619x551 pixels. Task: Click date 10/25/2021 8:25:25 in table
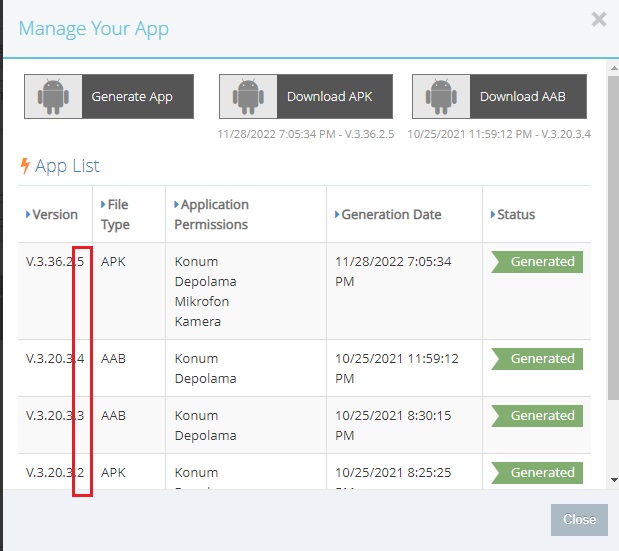point(393,472)
